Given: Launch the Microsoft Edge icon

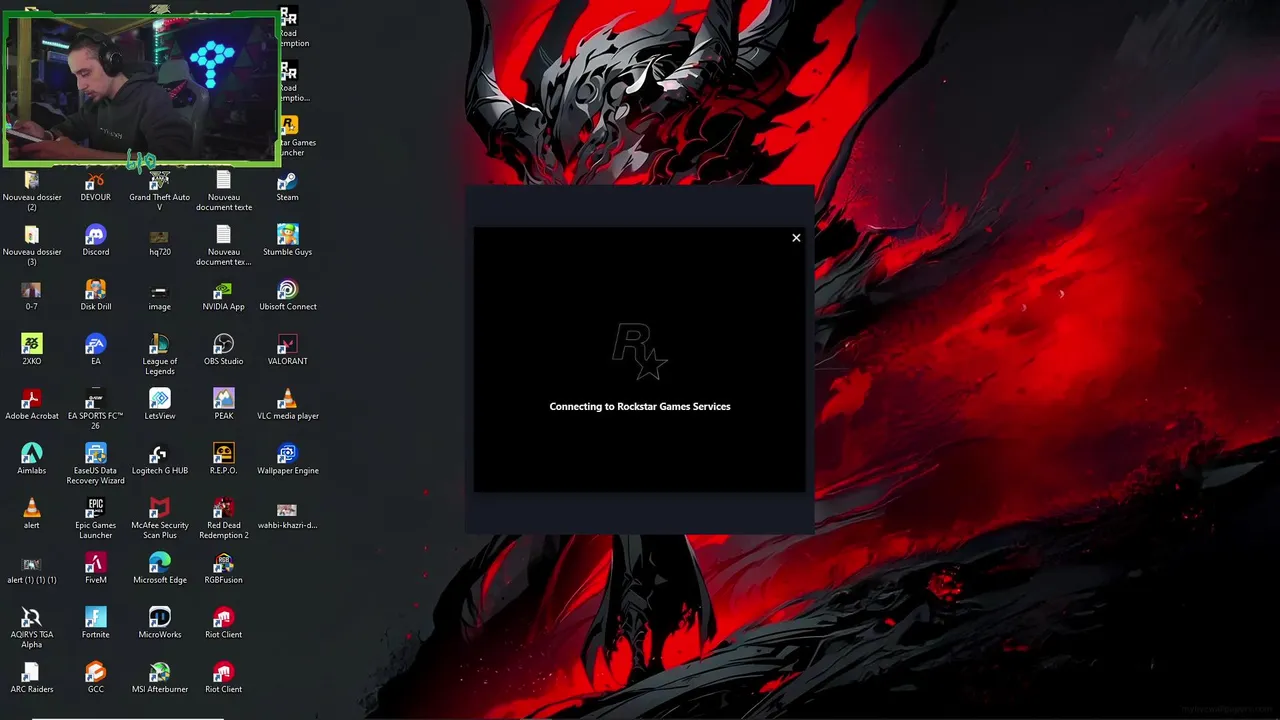Looking at the screenshot, I should point(160,569).
